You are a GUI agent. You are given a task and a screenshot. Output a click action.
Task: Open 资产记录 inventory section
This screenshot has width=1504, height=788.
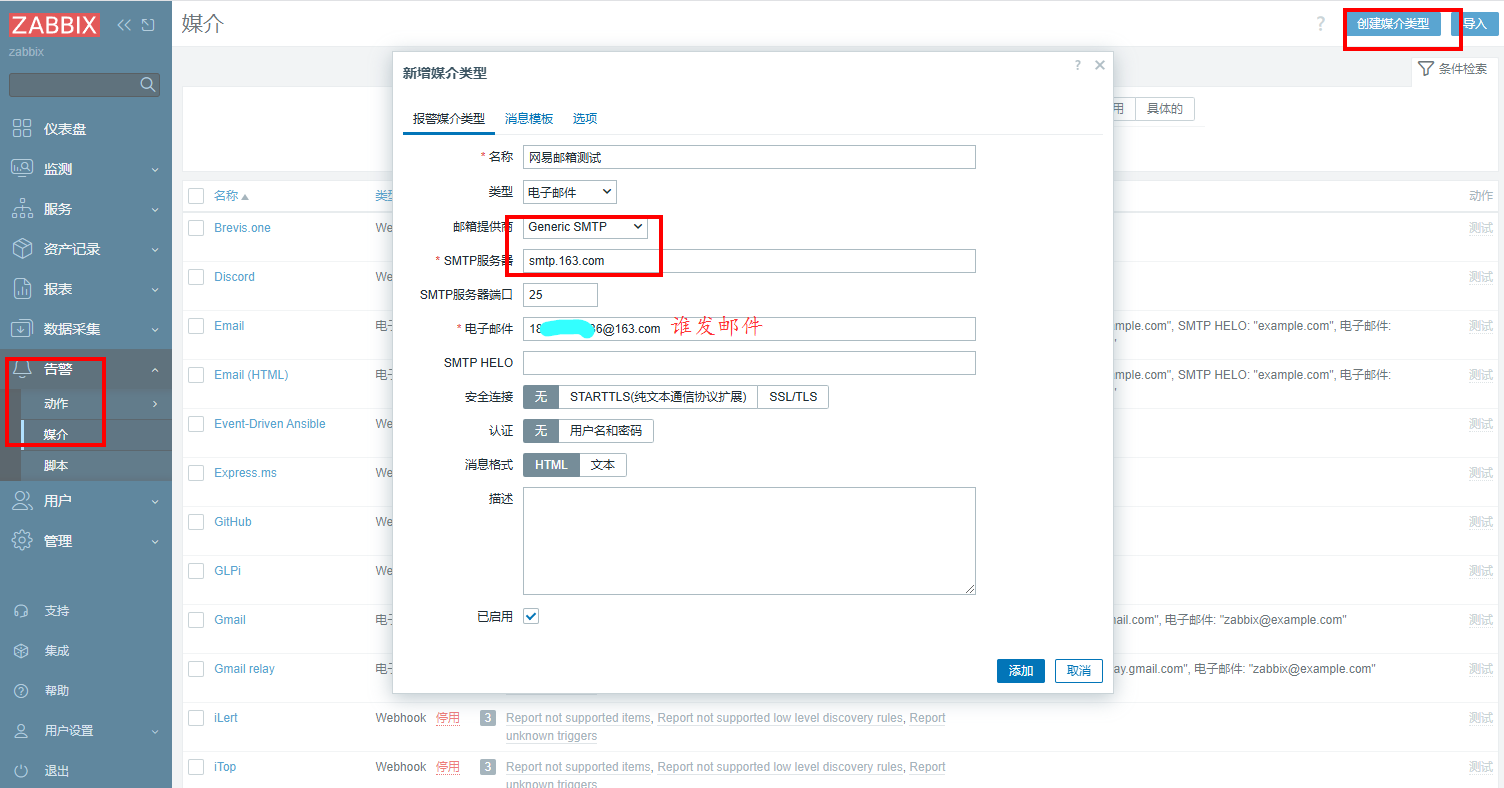click(85, 249)
